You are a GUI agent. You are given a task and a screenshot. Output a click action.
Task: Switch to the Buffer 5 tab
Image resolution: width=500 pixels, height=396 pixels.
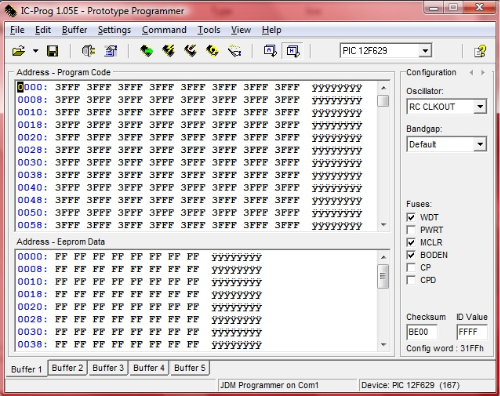(x=190, y=368)
